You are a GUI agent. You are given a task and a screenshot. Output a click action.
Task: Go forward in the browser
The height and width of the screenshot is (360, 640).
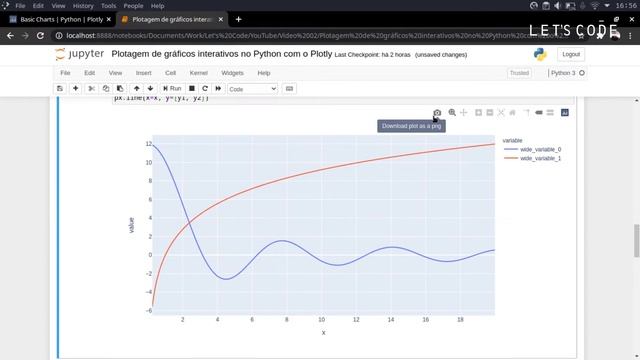[x=25, y=36]
